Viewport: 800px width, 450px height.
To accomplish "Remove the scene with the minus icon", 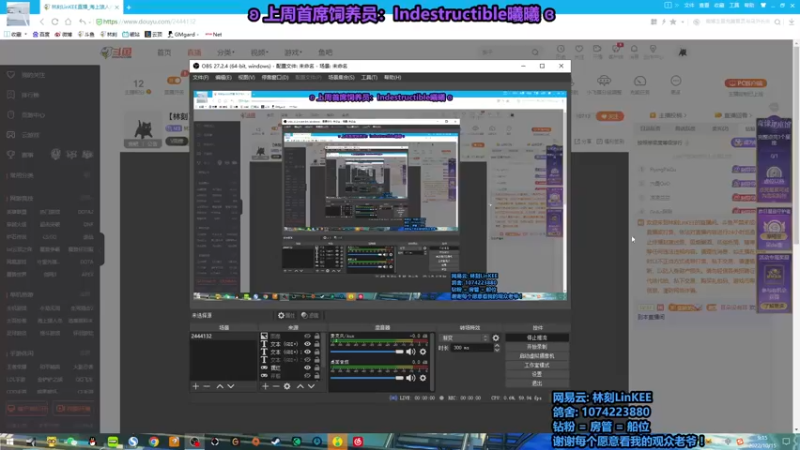I will point(207,386).
